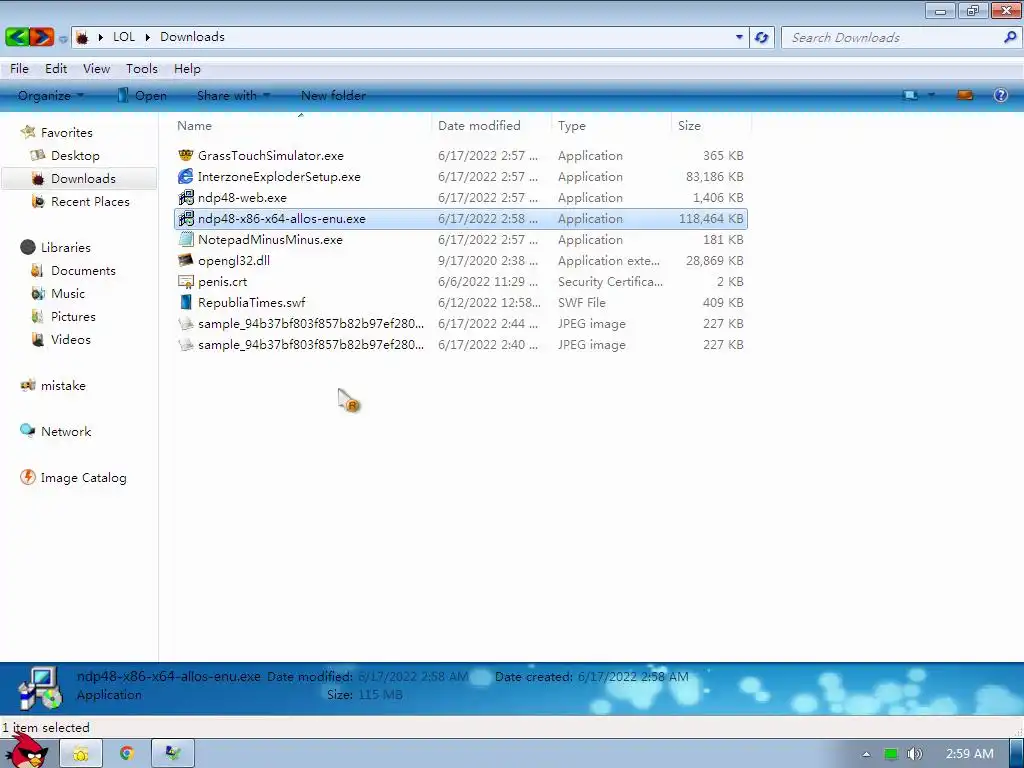
Task: Open the Help menu
Action: (x=187, y=69)
